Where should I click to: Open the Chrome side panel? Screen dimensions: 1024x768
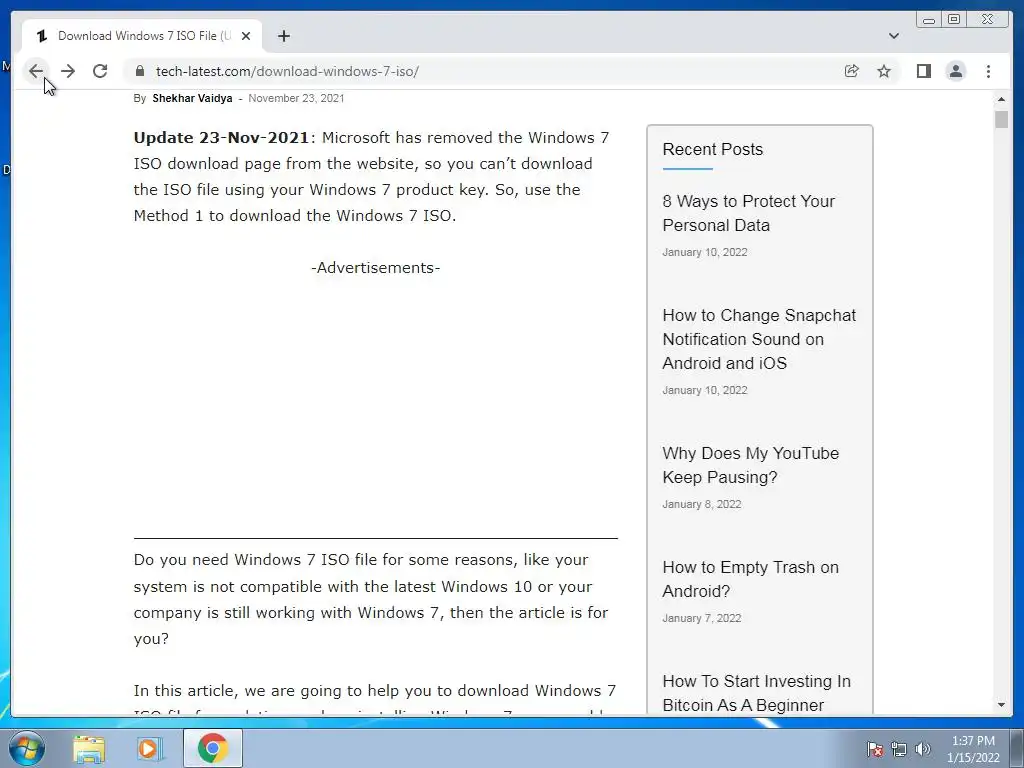tap(923, 71)
